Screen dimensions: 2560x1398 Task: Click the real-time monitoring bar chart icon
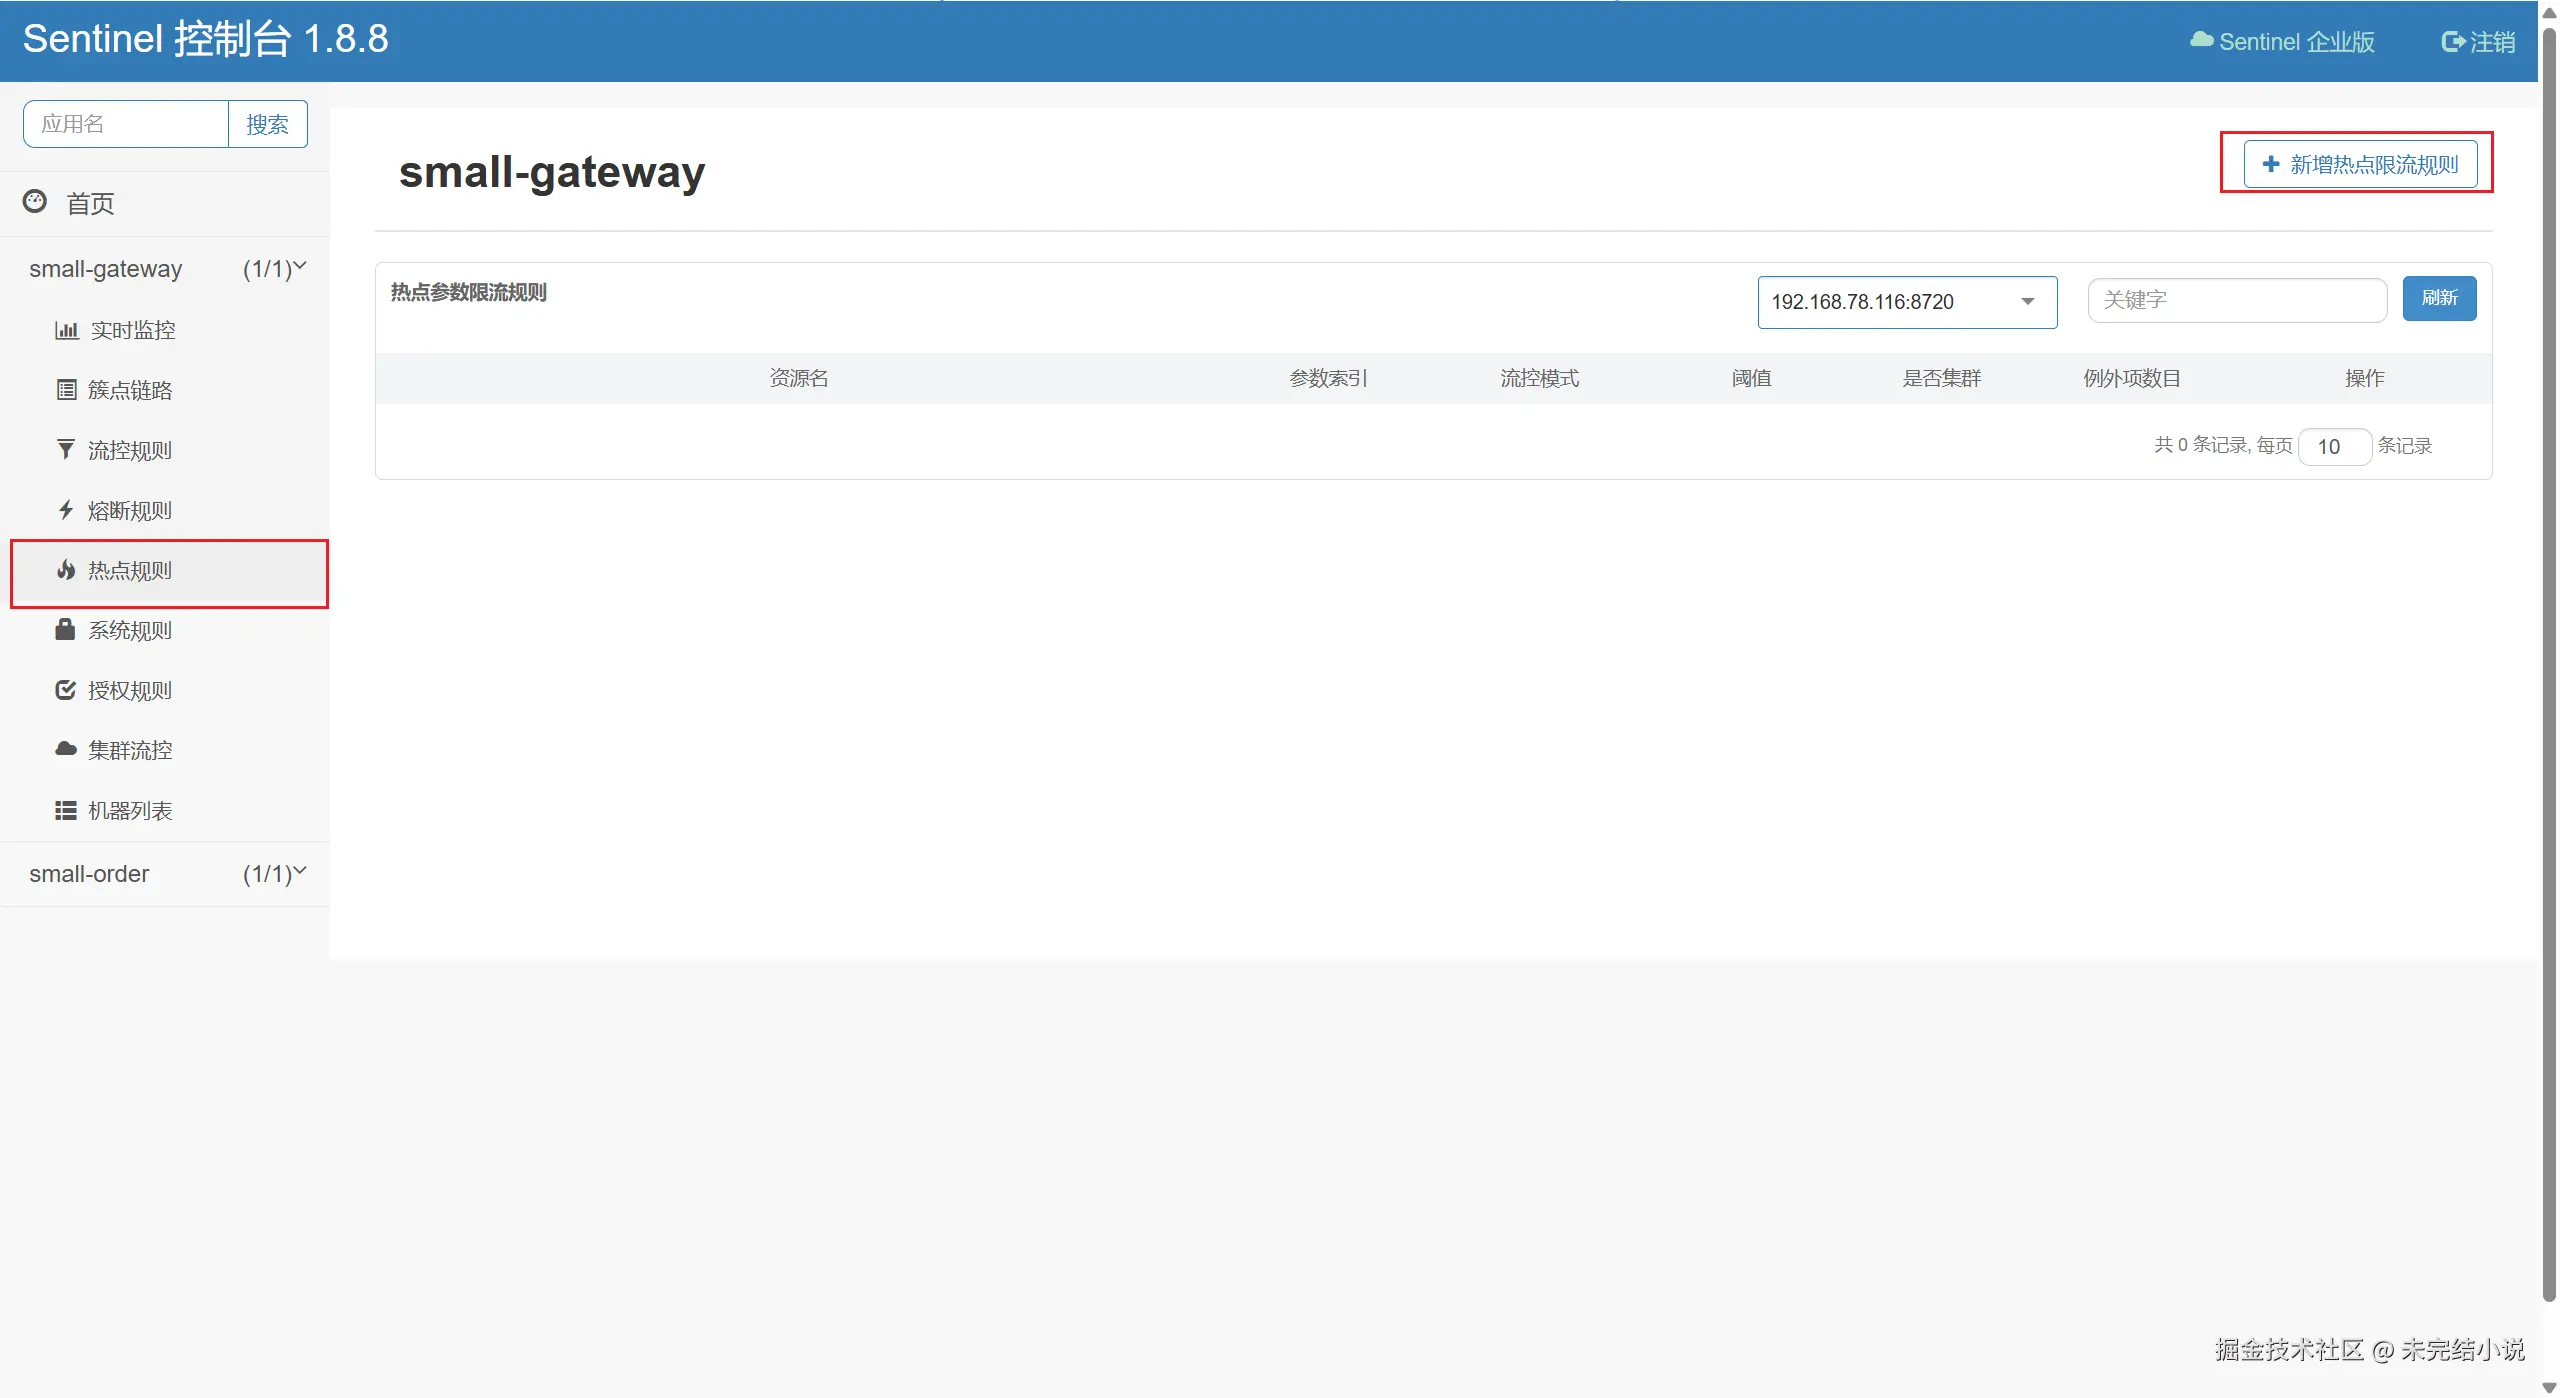pos(66,330)
